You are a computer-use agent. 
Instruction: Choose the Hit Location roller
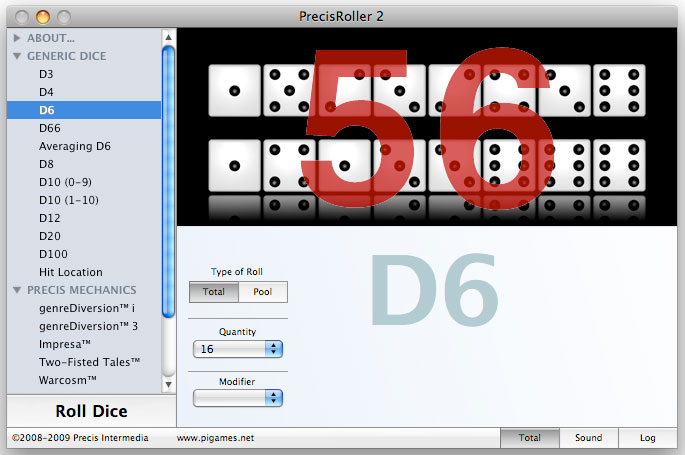84,272
